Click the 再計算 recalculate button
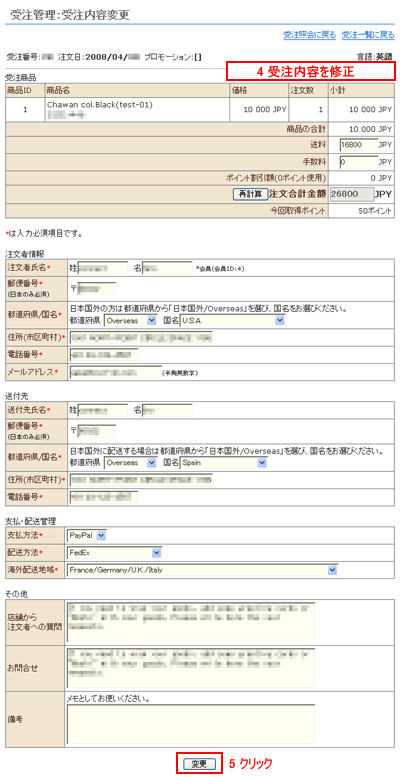This screenshot has width=400, height=777. pos(250,194)
